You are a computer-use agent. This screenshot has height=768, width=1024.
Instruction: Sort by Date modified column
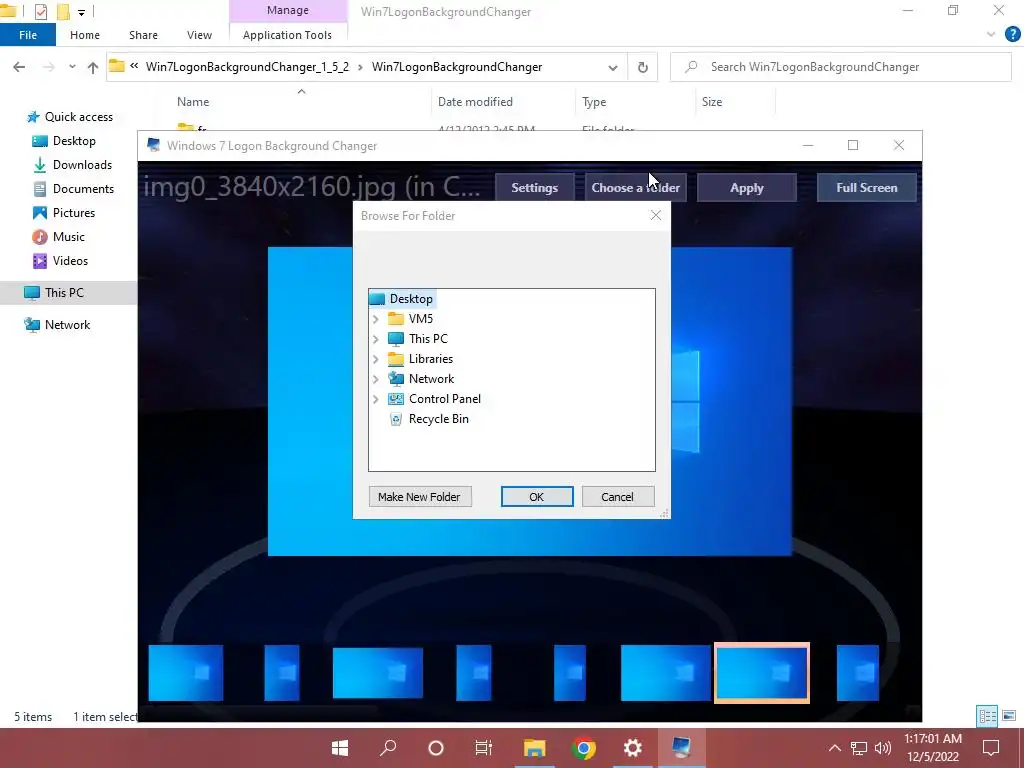point(475,102)
